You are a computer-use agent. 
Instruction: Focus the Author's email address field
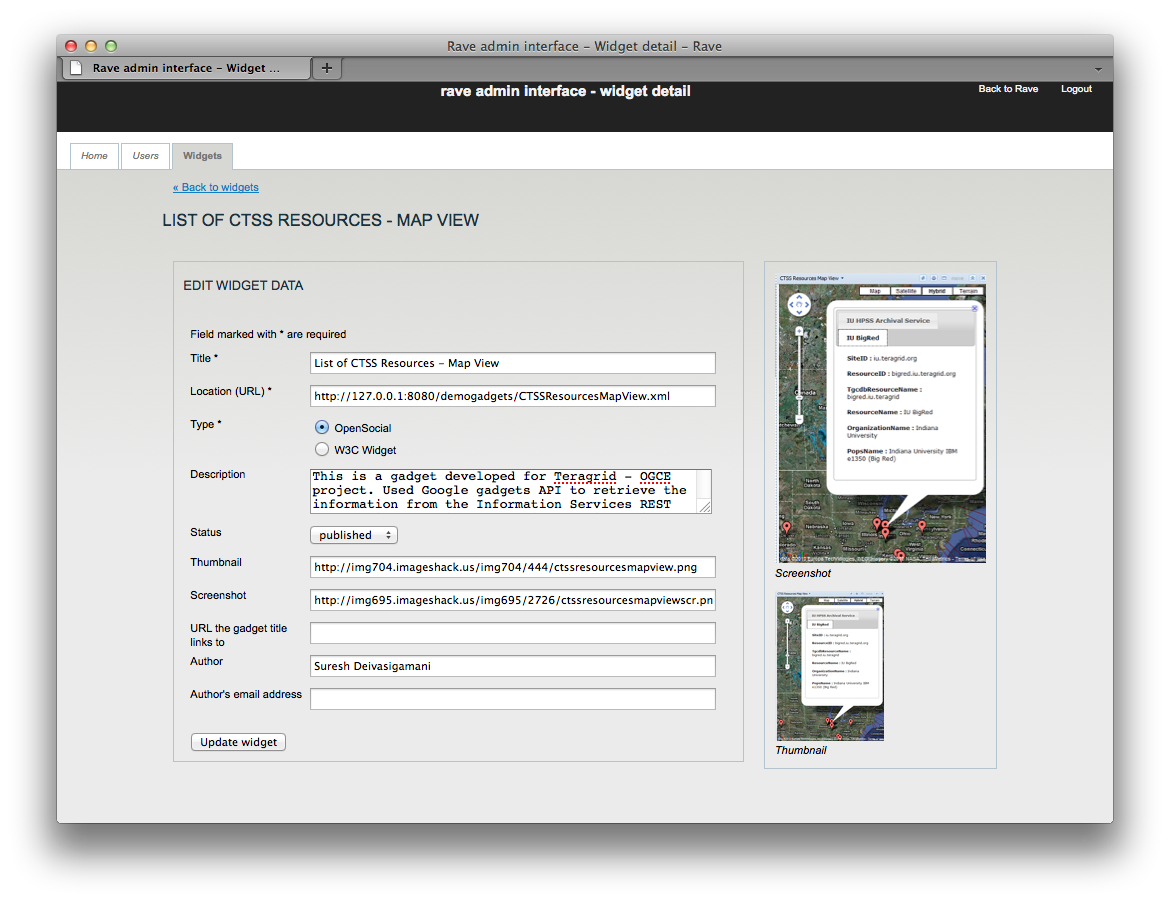tap(512, 699)
